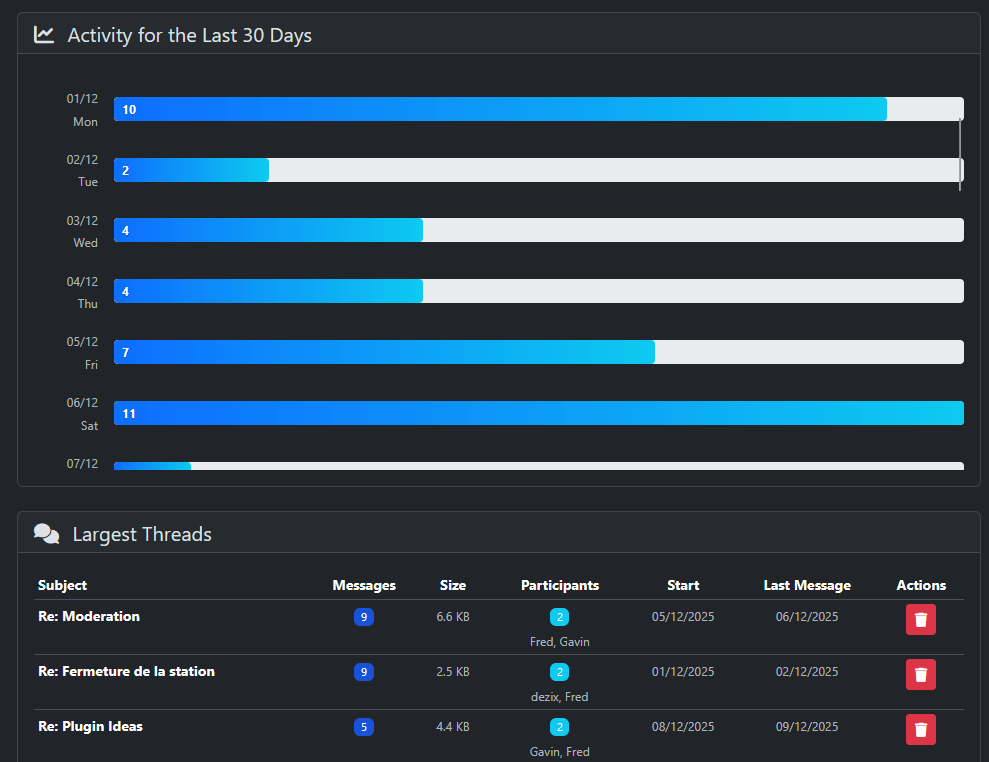Click the activity chart vertical scrollbar
Screen dimensions: 989x762
(960, 154)
